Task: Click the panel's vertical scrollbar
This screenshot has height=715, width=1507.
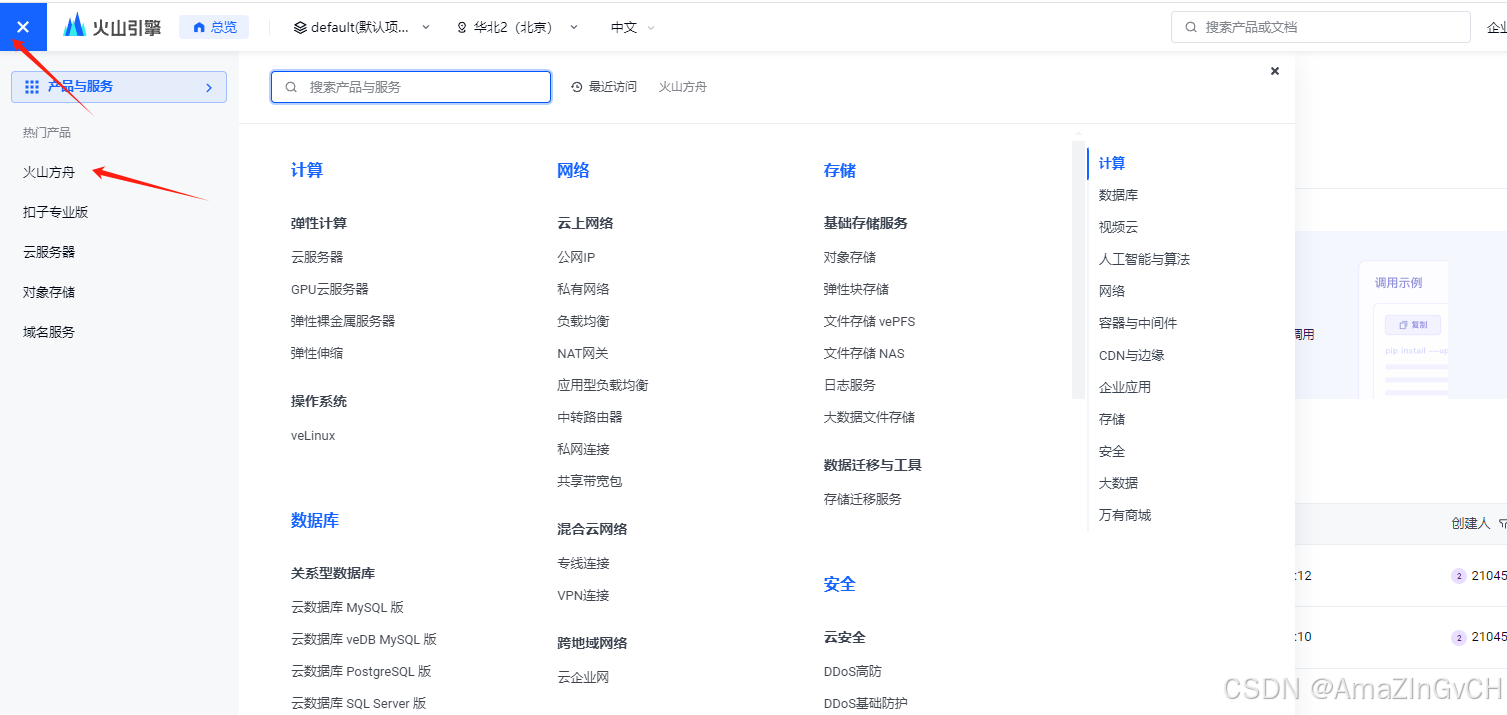Action: pyautogui.click(x=1078, y=270)
